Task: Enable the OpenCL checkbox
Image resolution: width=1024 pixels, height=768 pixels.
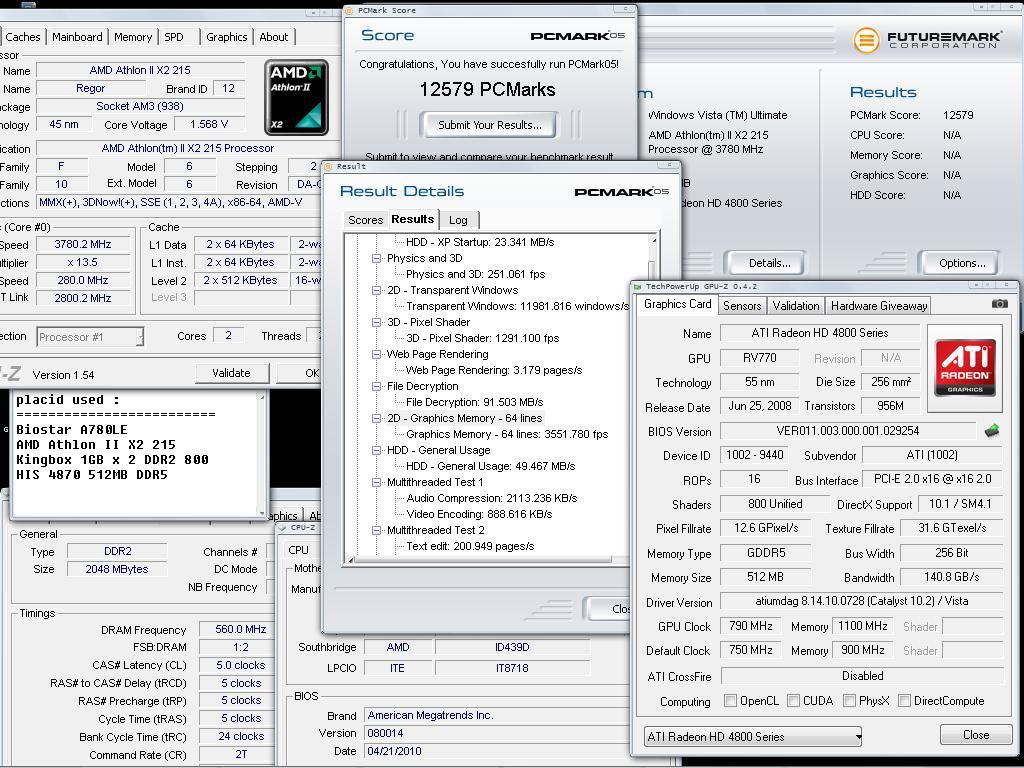Action: click(x=730, y=701)
